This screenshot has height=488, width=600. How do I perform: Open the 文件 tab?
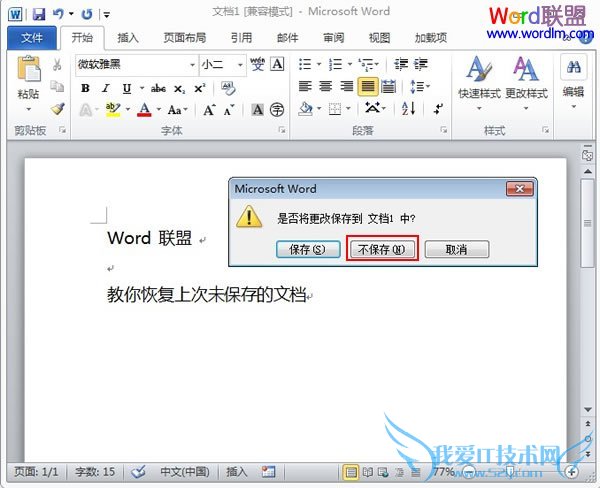32,38
